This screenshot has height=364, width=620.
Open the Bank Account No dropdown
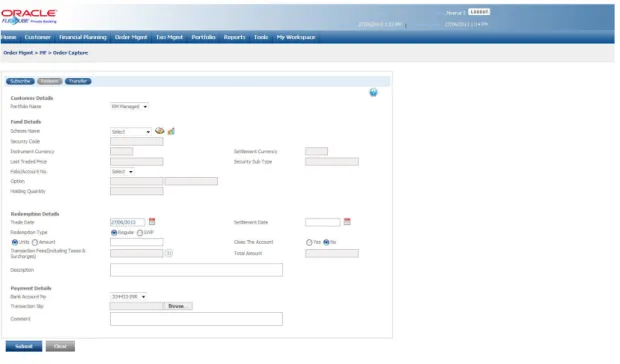(129, 296)
